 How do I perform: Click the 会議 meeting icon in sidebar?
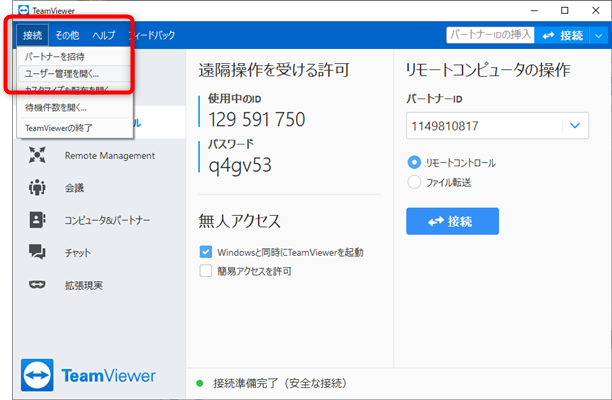pyautogui.click(x=37, y=188)
